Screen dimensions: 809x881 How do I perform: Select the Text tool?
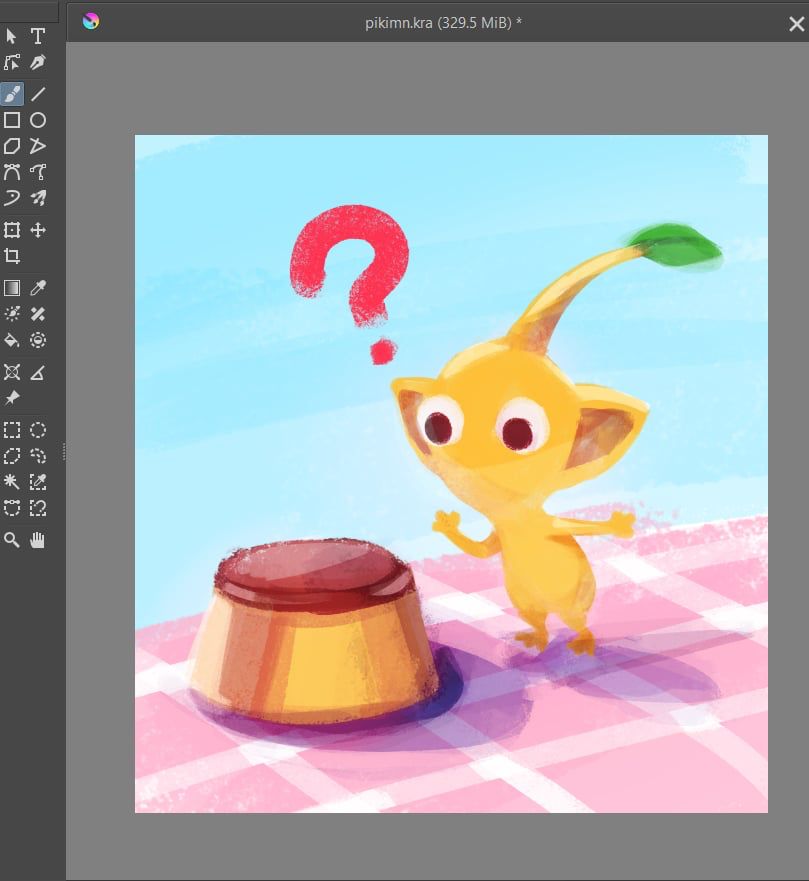[38, 36]
